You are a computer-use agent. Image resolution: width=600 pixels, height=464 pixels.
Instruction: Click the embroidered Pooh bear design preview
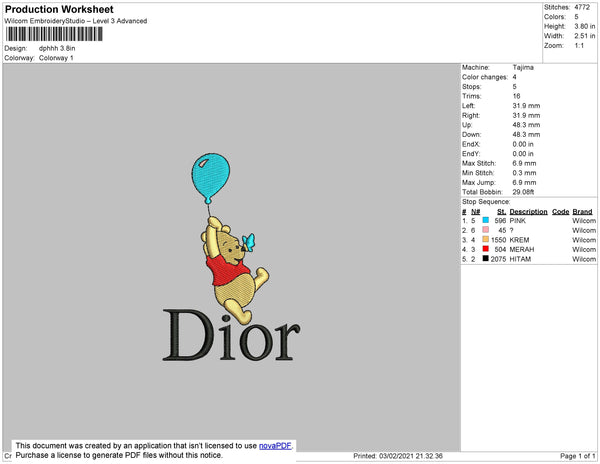tap(235, 270)
